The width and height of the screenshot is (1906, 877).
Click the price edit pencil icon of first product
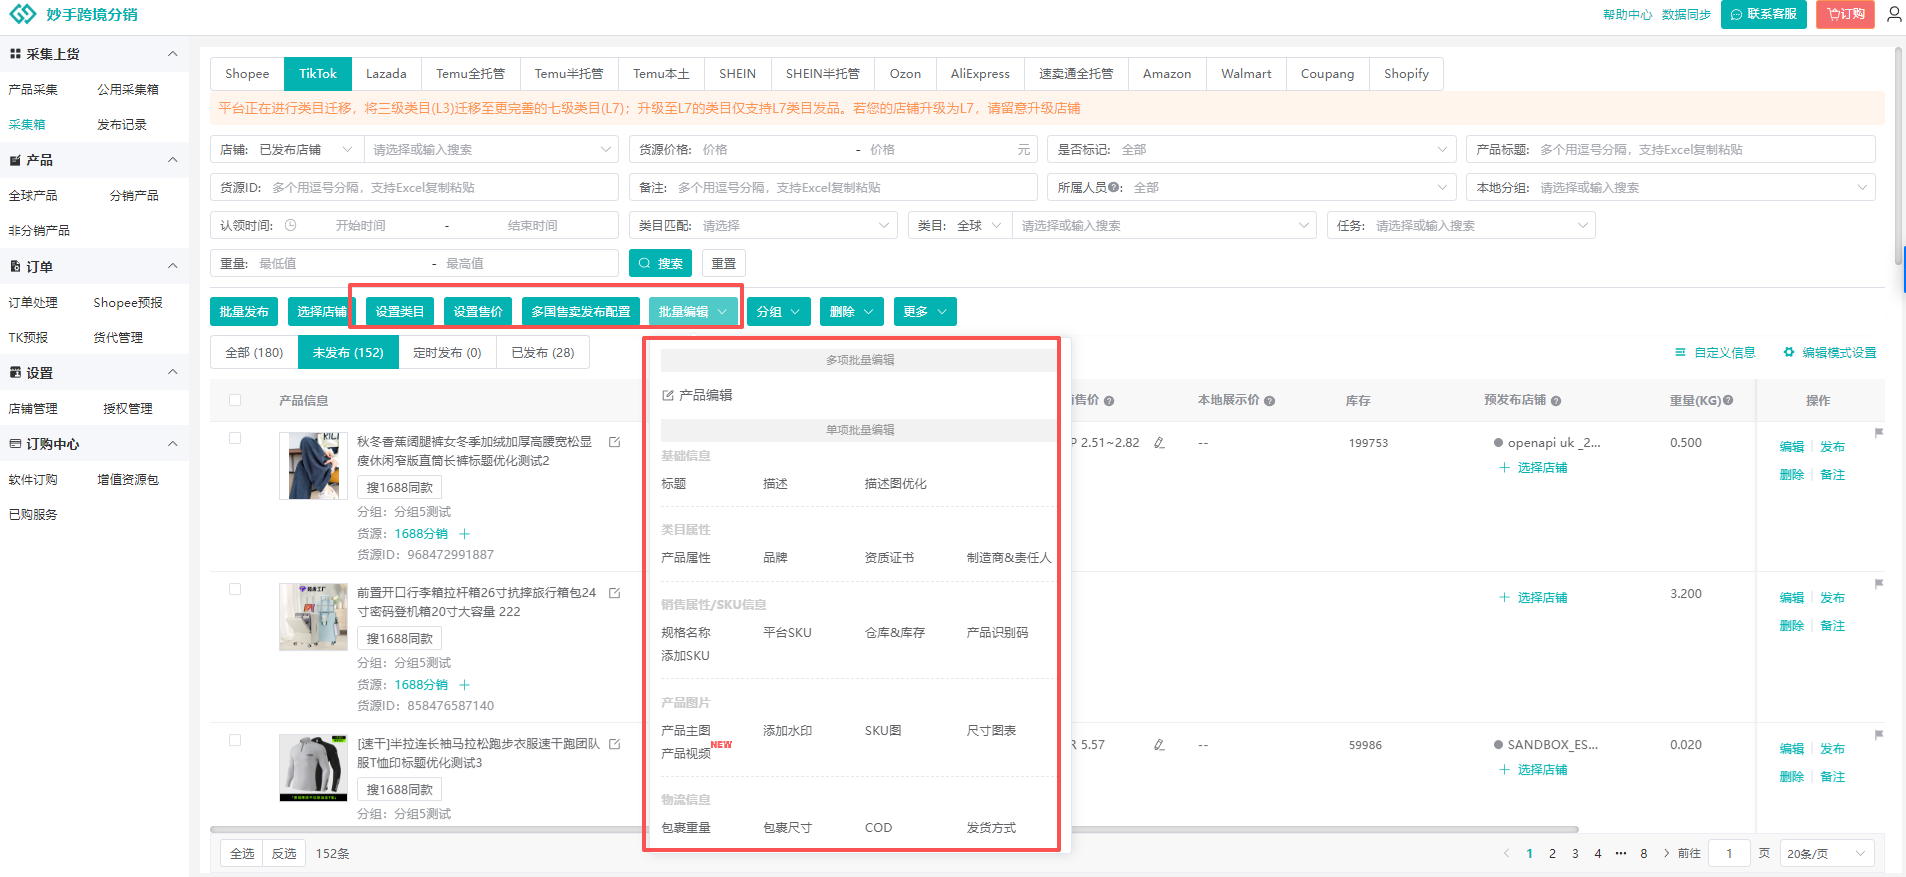1159,443
